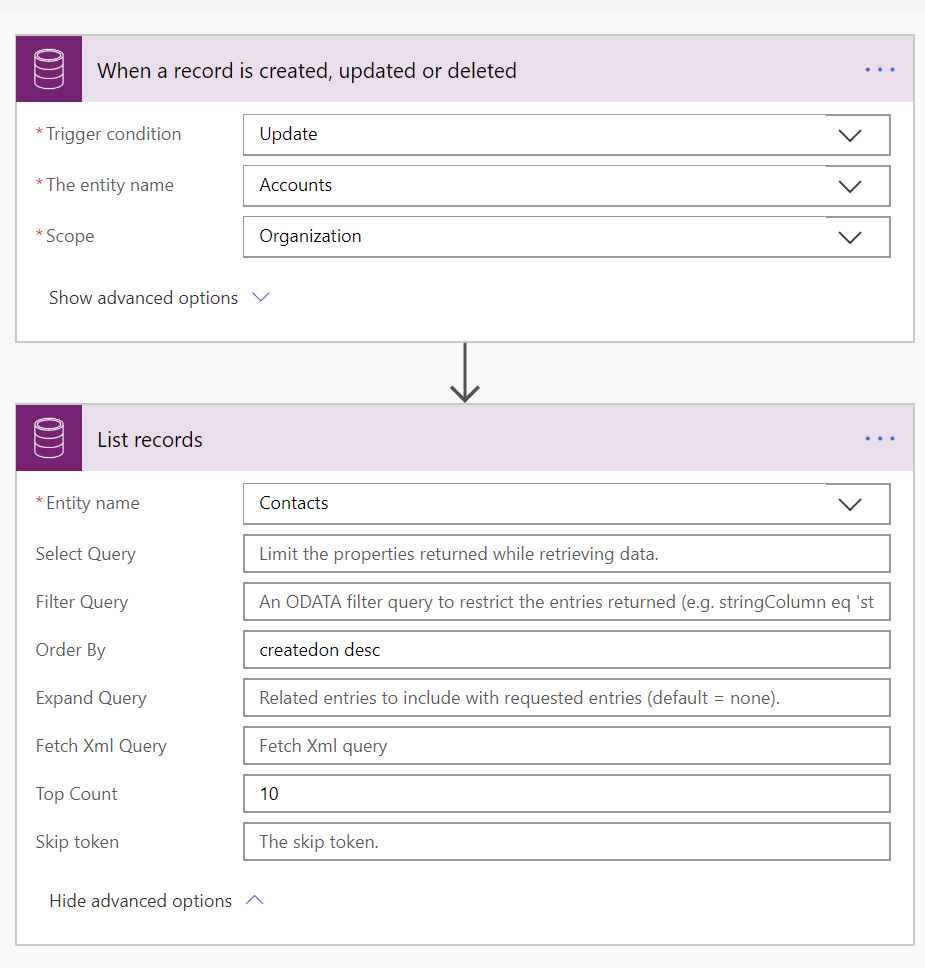Click the database icon on List records card
The image size is (925, 968).
pyautogui.click(x=49, y=438)
